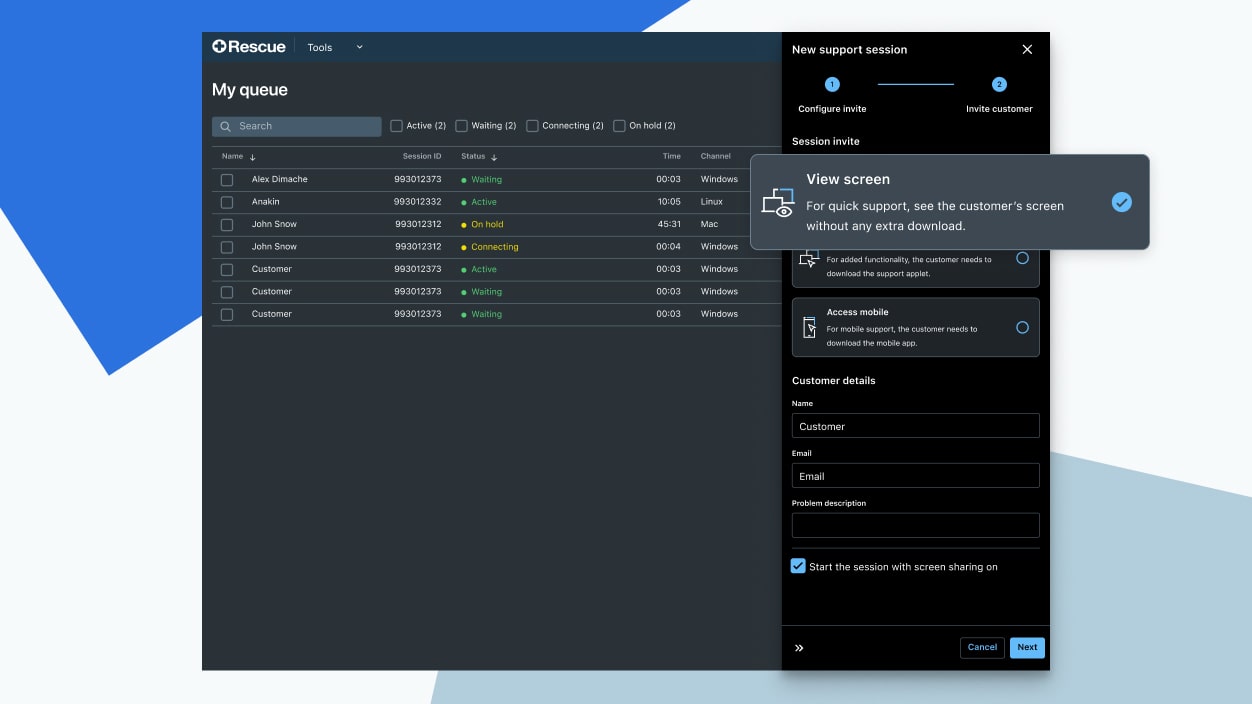
Task: Click the Cancel button
Action: pos(981,647)
